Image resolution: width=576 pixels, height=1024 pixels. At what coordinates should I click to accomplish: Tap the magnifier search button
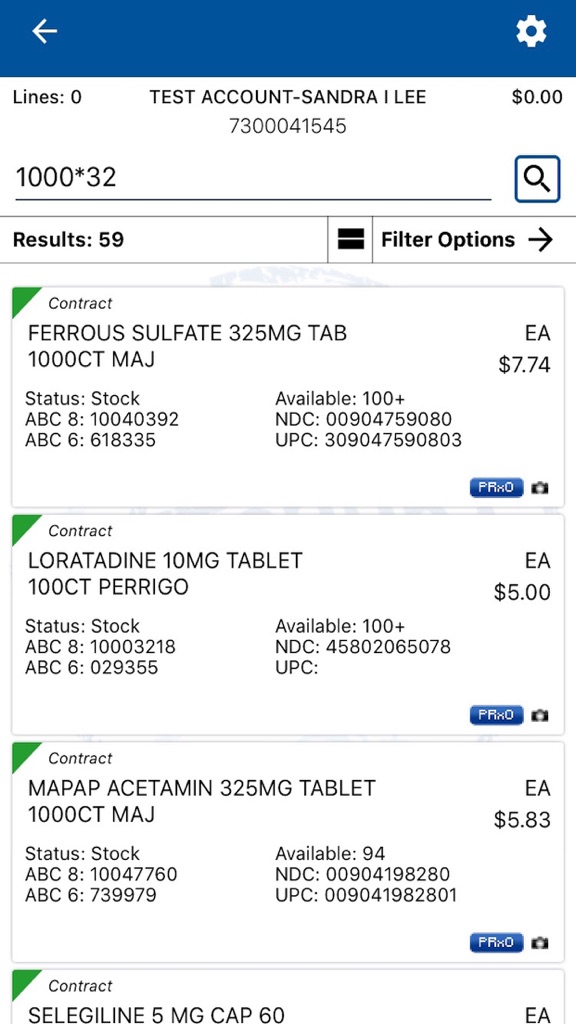[x=537, y=178]
